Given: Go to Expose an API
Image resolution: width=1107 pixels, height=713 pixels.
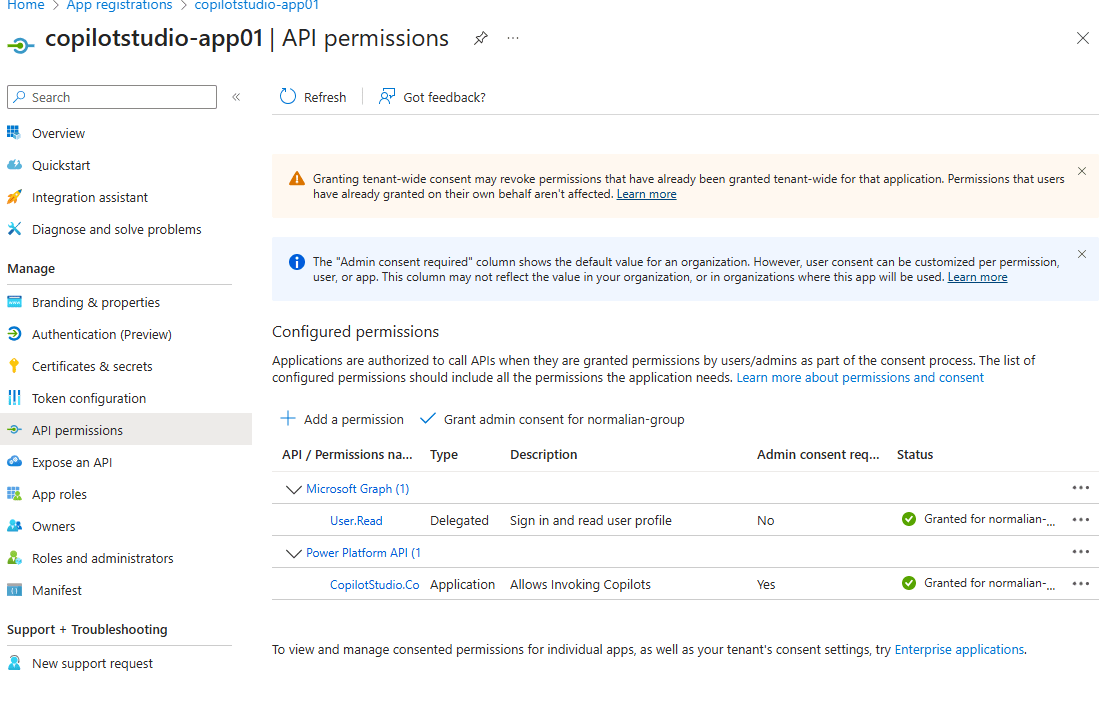Looking at the screenshot, I should pyautogui.click(x=72, y=462).
